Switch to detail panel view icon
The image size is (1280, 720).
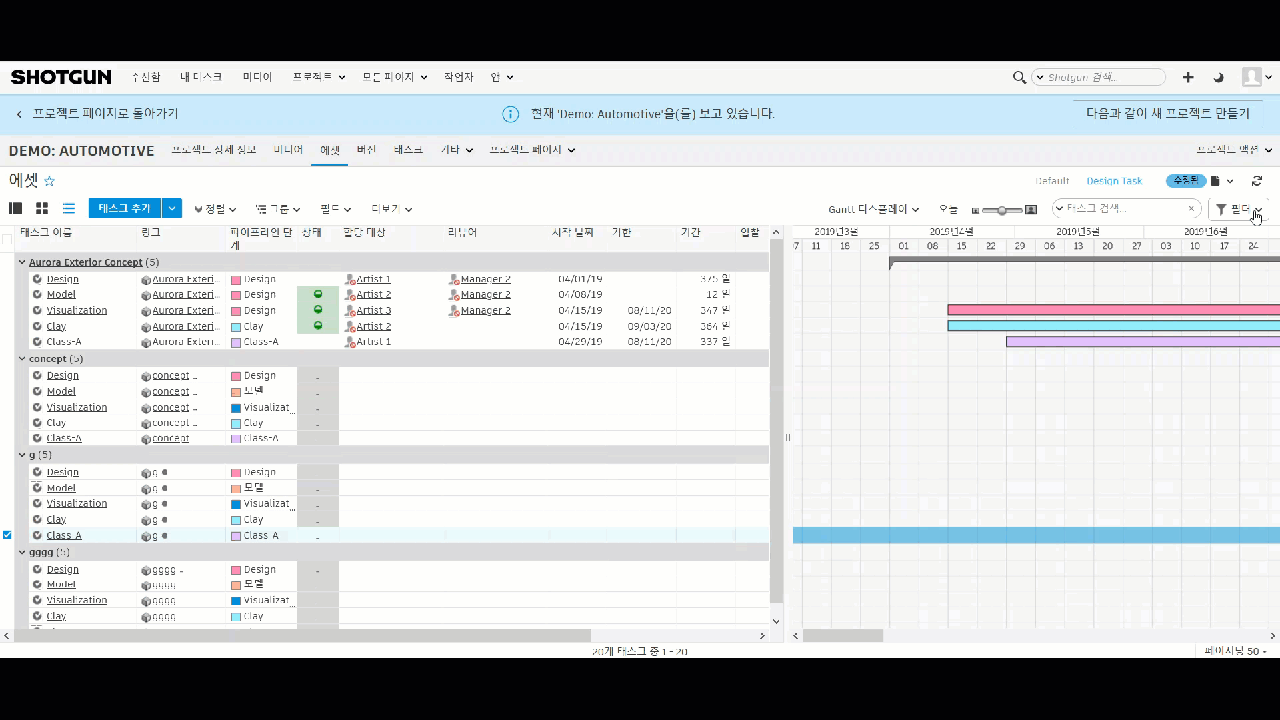click(x=16, y=208)
